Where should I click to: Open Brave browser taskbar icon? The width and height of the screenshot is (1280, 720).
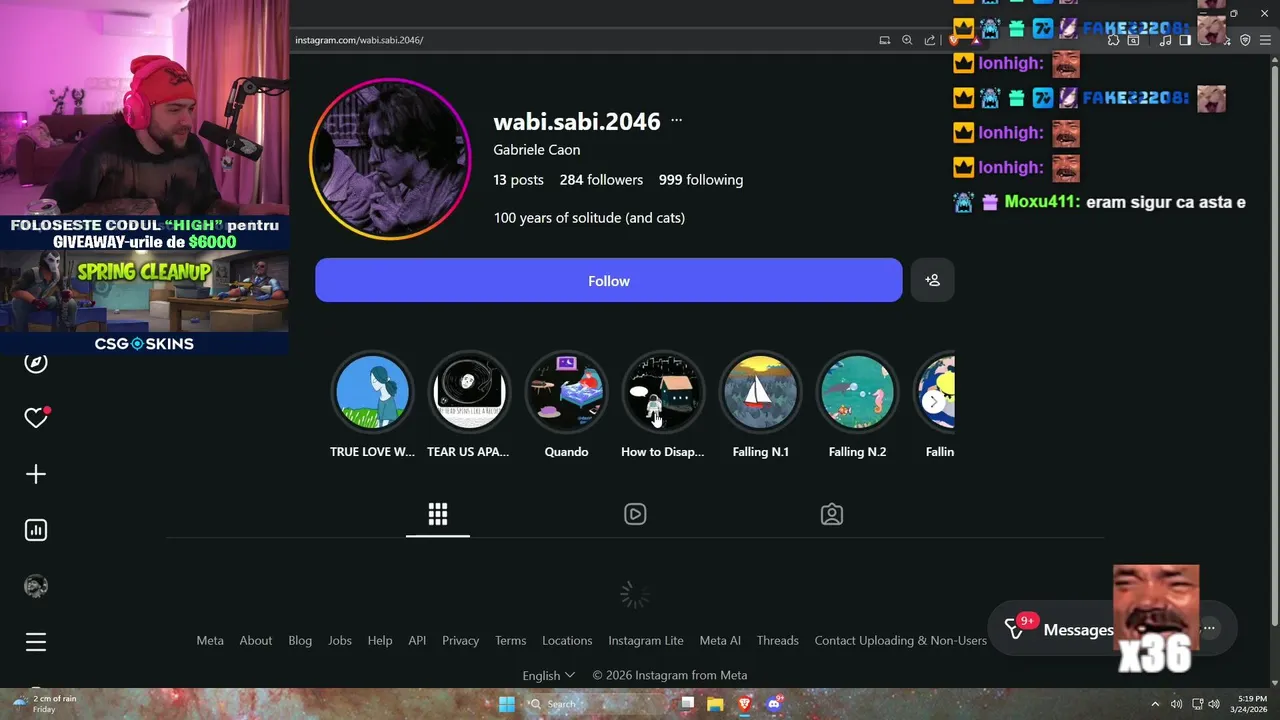click(744, 704)
